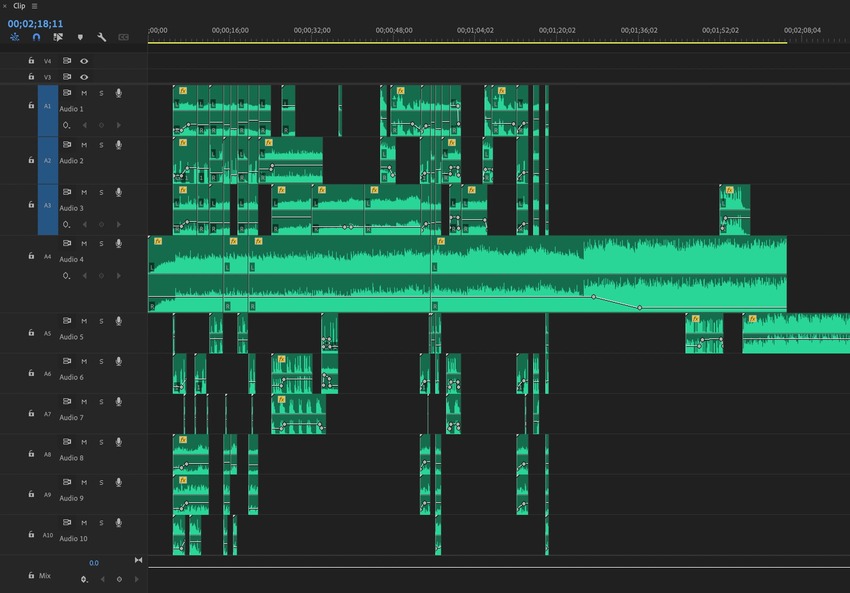850x593 pixels.
Task: Open show keyframes menu on Audio 1
Action: [x=67, y=125]
